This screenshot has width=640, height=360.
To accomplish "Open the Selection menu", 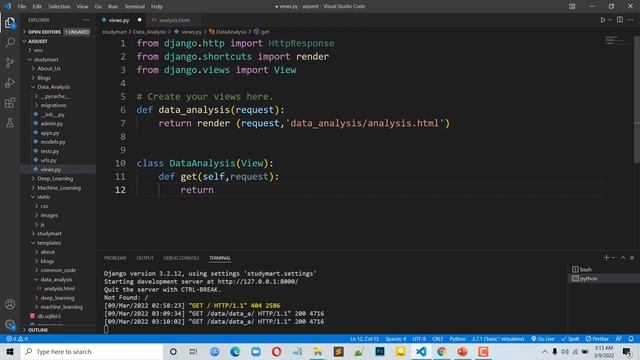I will tap(59, 6).
